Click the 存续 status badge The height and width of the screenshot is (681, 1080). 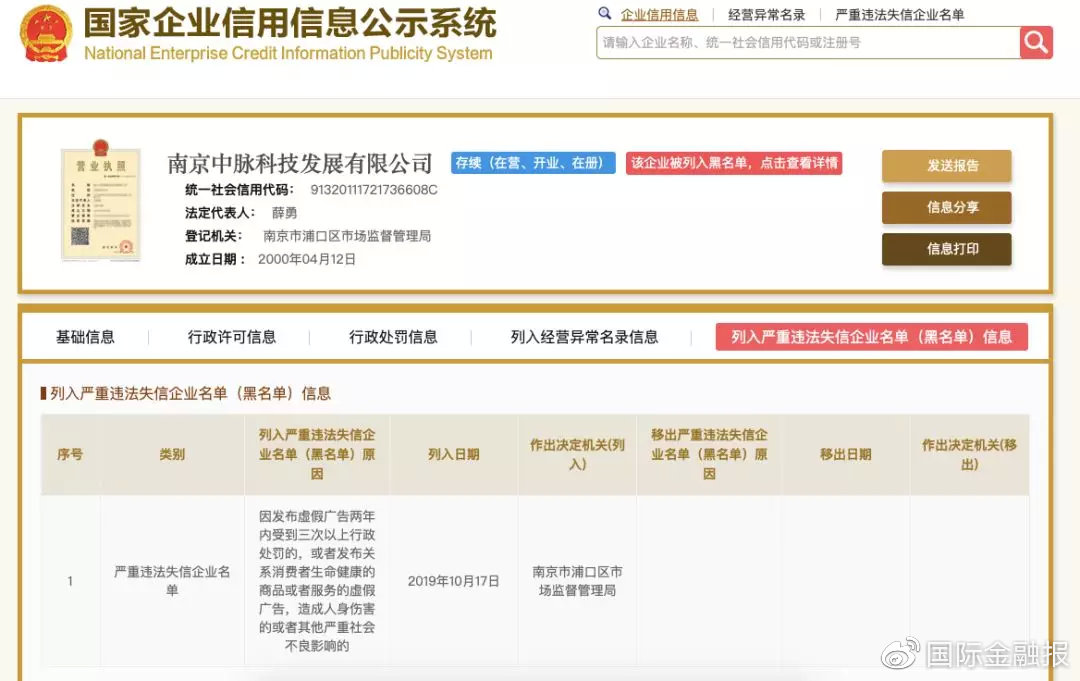point(533,163)
